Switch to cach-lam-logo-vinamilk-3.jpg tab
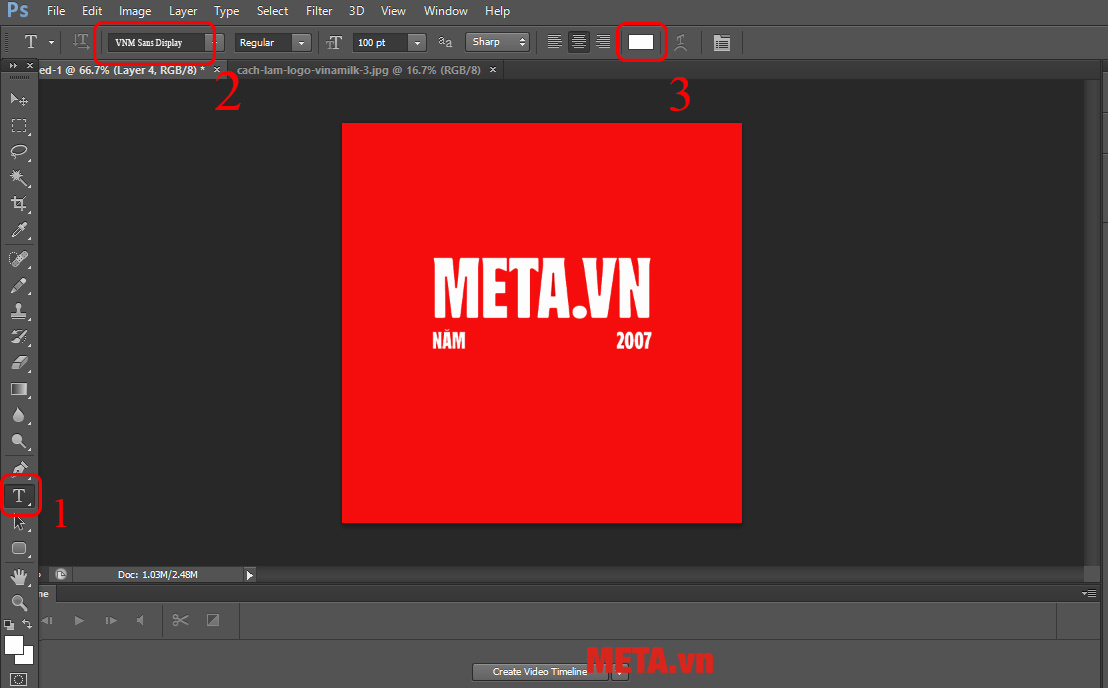Viewport: 1108px width, 688px height. point(358,70)
